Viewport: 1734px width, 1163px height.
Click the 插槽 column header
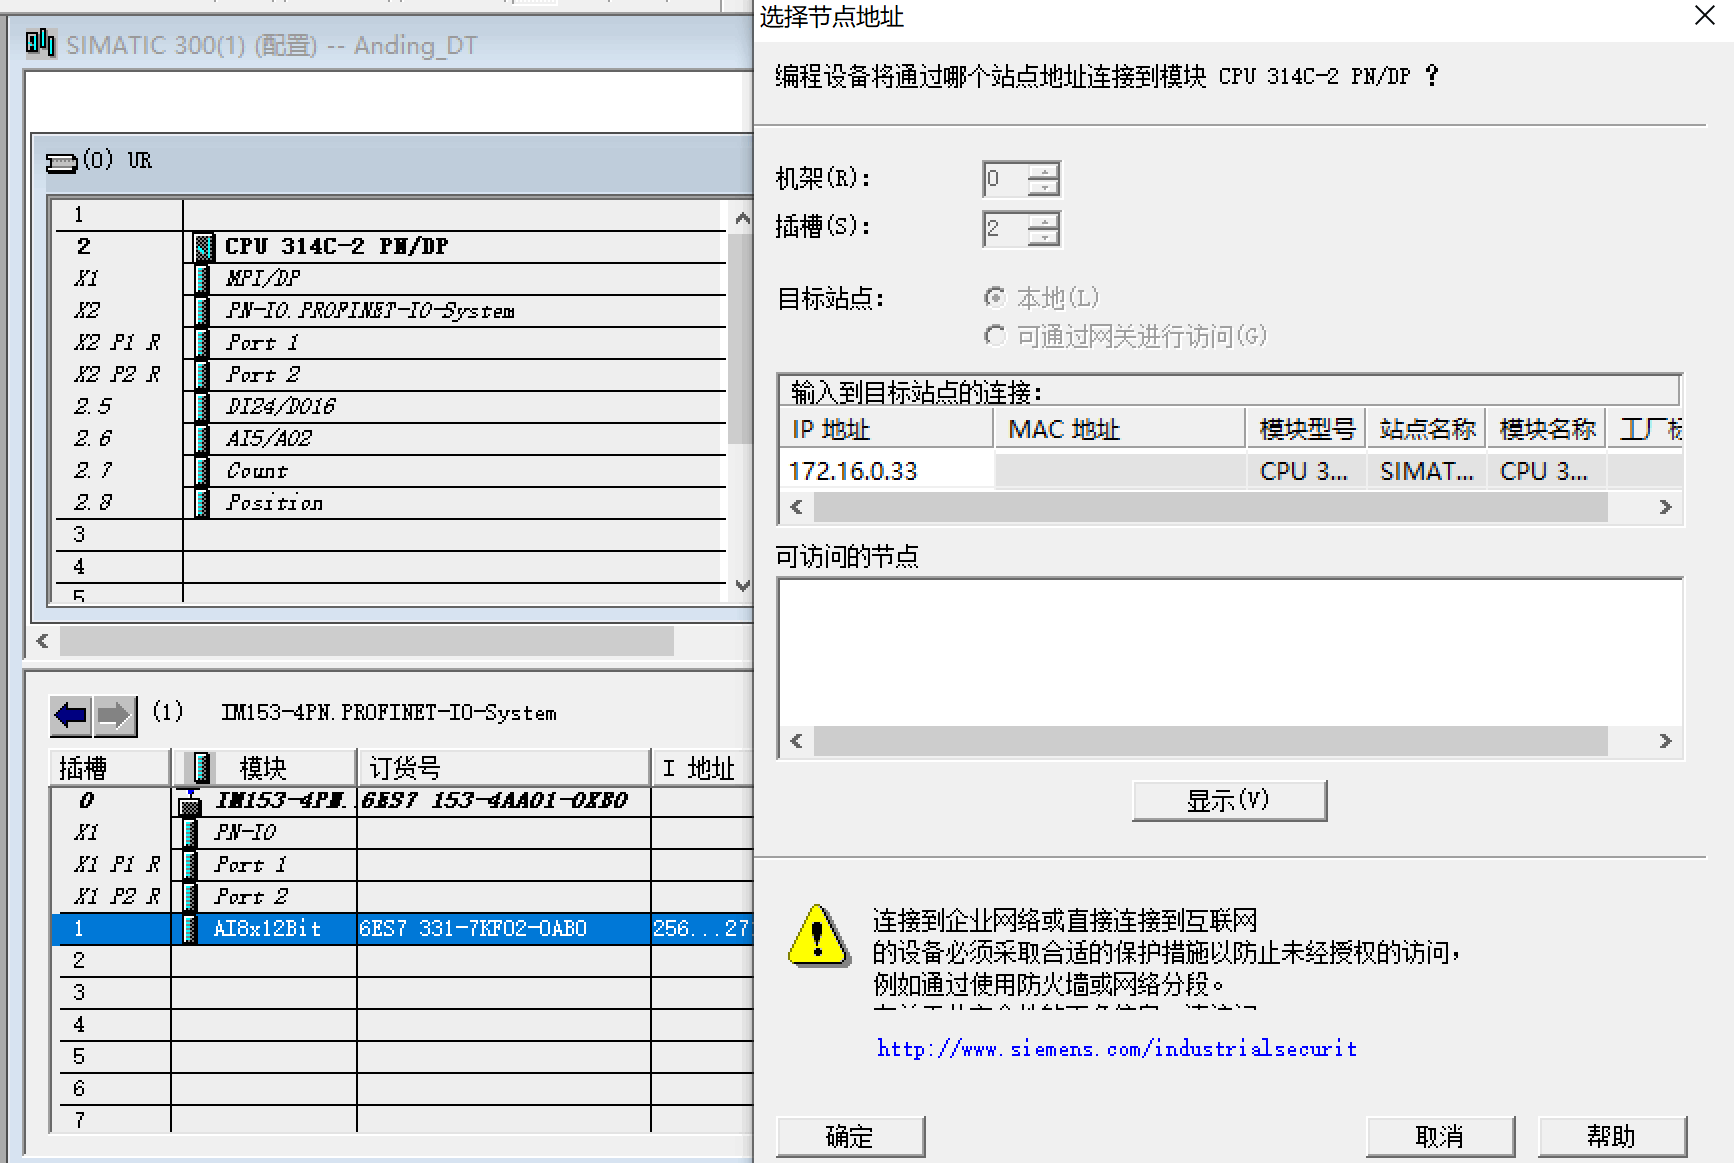(110, 768)
